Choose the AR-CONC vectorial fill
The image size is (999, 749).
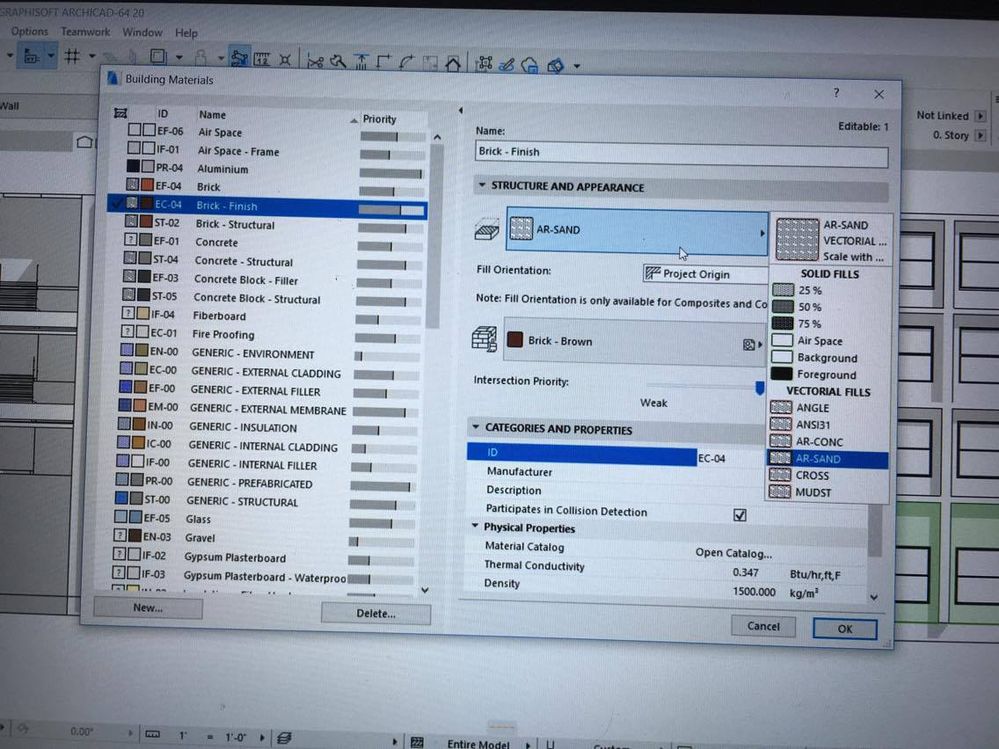[x=828, y=441]
